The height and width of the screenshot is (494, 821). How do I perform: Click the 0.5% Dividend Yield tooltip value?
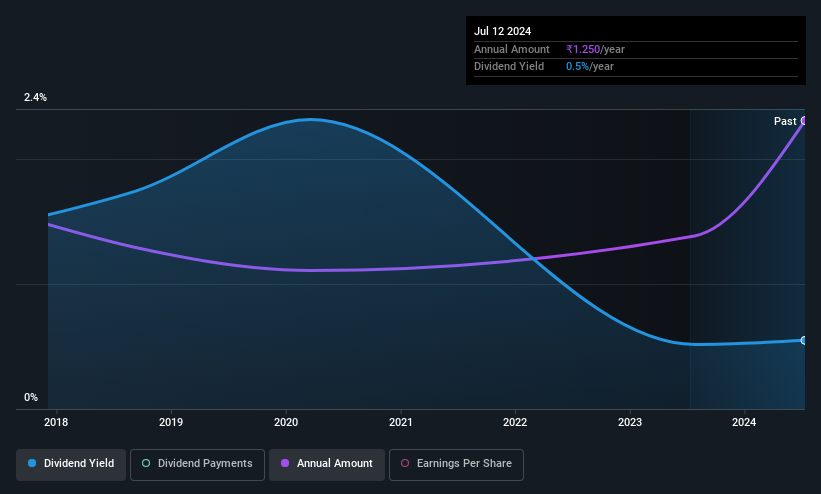coord(578,67)
